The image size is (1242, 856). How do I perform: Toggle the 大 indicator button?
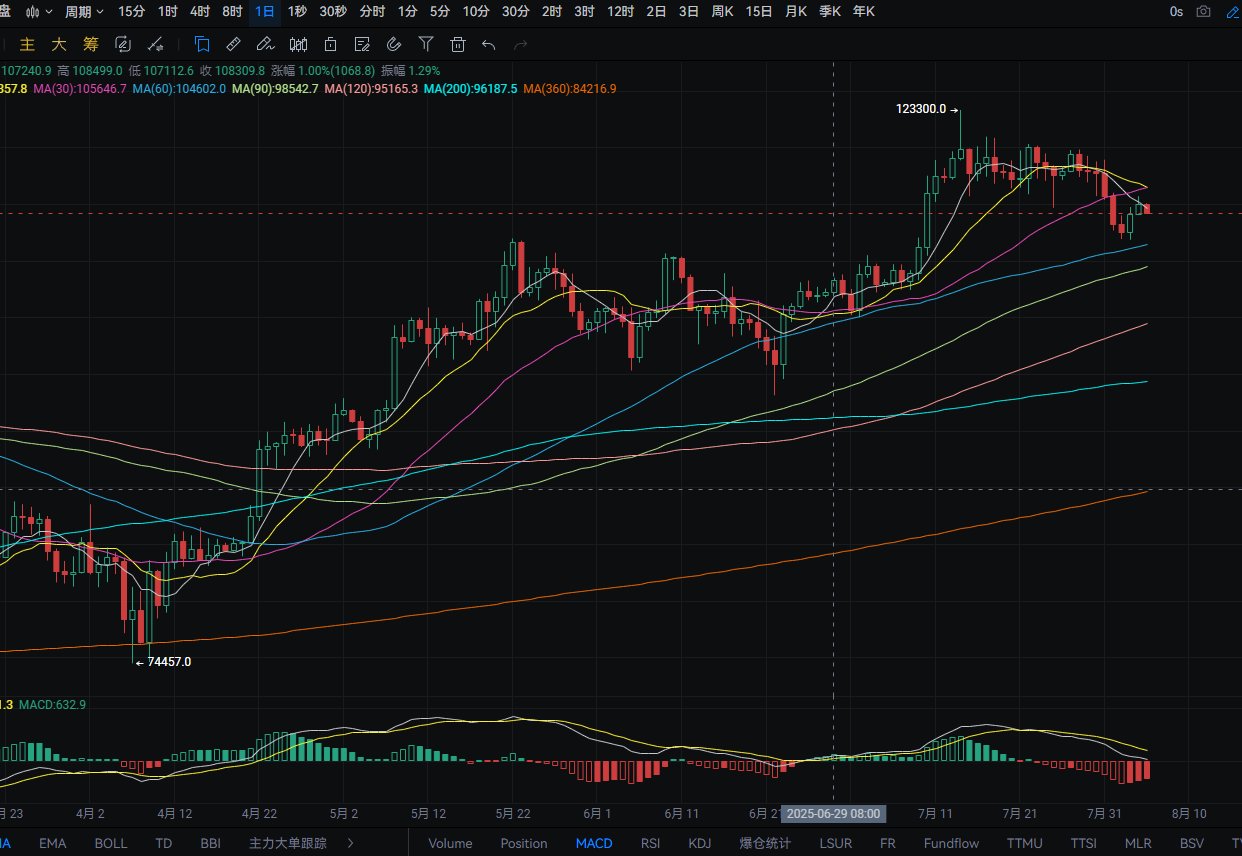59,44
